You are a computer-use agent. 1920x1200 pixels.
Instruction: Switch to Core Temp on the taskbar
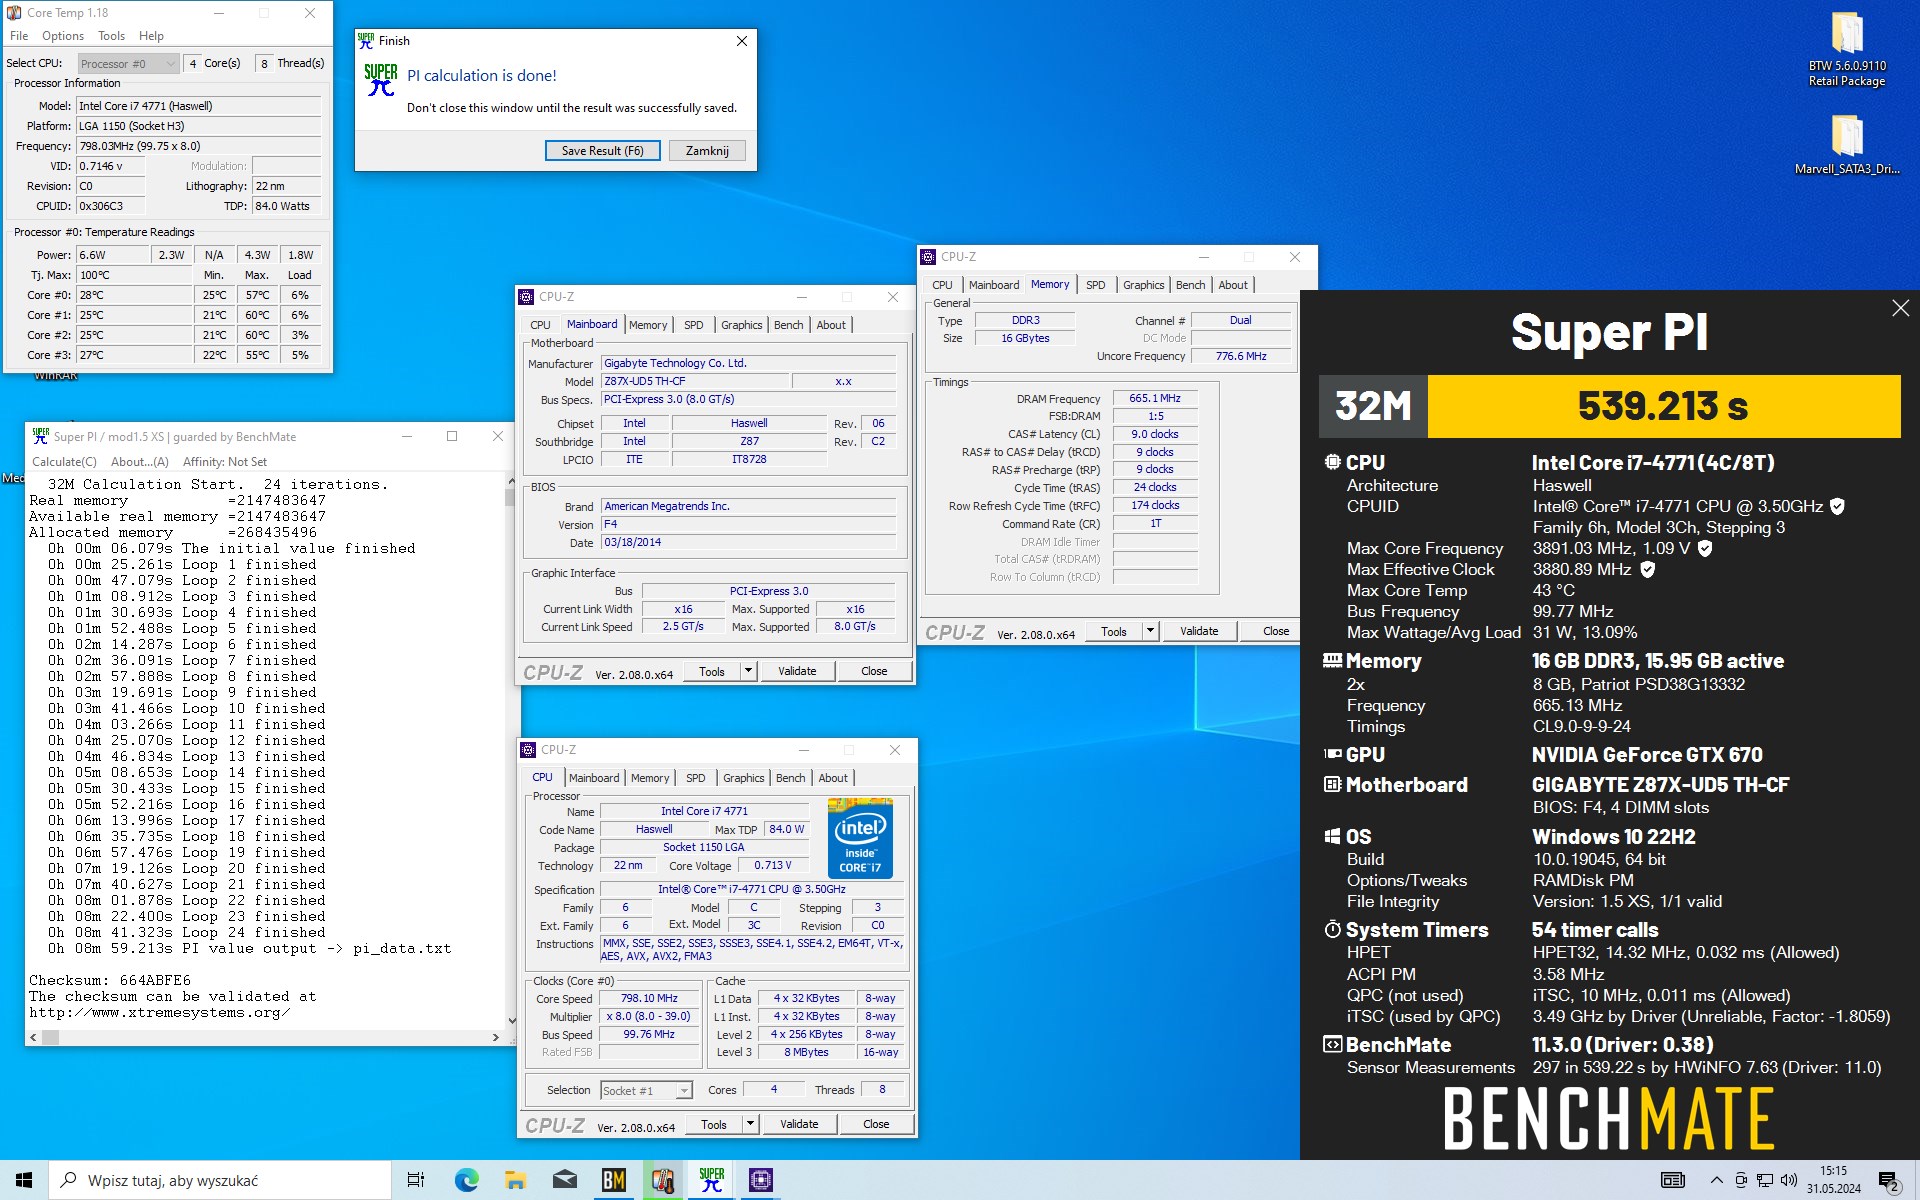[662, 1180]
